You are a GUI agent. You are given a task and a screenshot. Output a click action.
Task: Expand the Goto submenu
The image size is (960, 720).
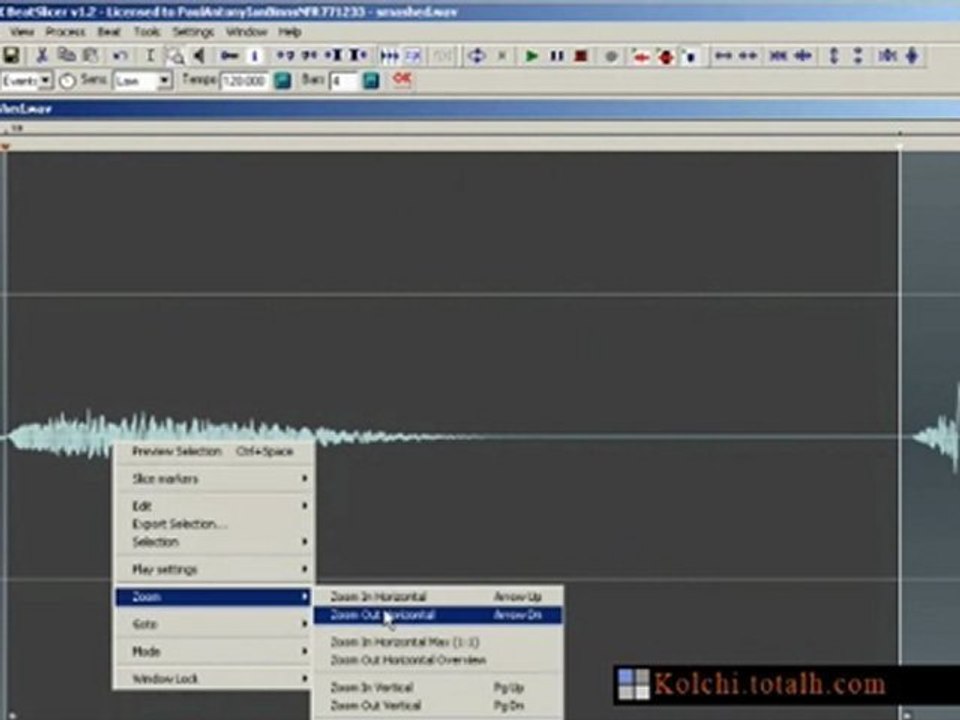[214, 624]
